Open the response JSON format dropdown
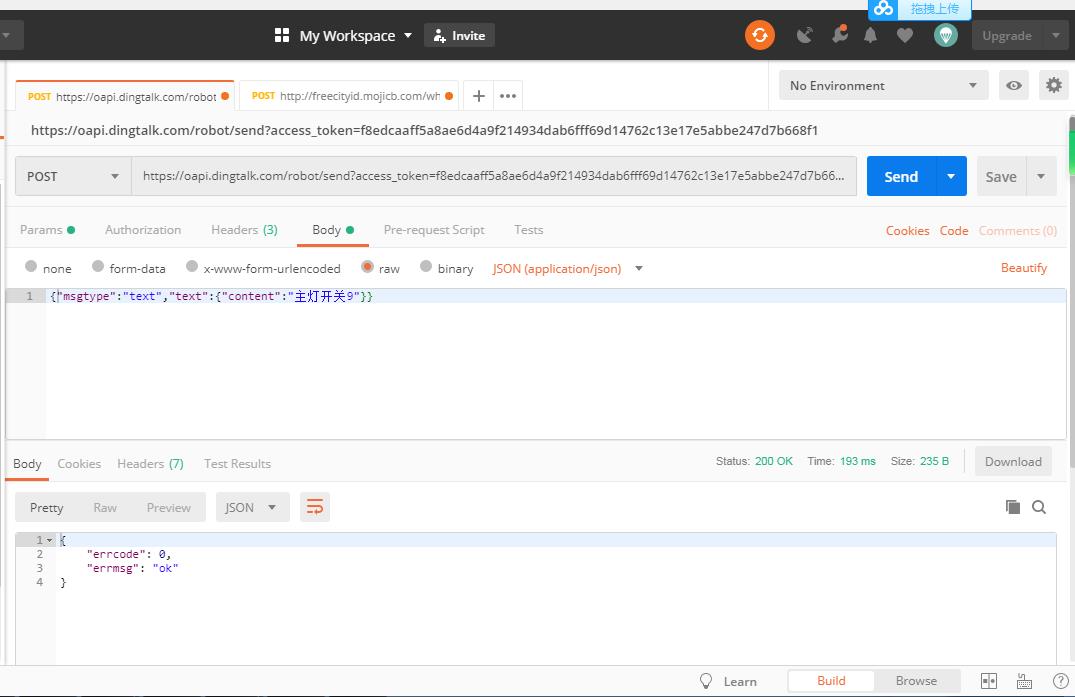Image resolution: width=1075 pixels, height=697 pixels. [x=252, y=507]
